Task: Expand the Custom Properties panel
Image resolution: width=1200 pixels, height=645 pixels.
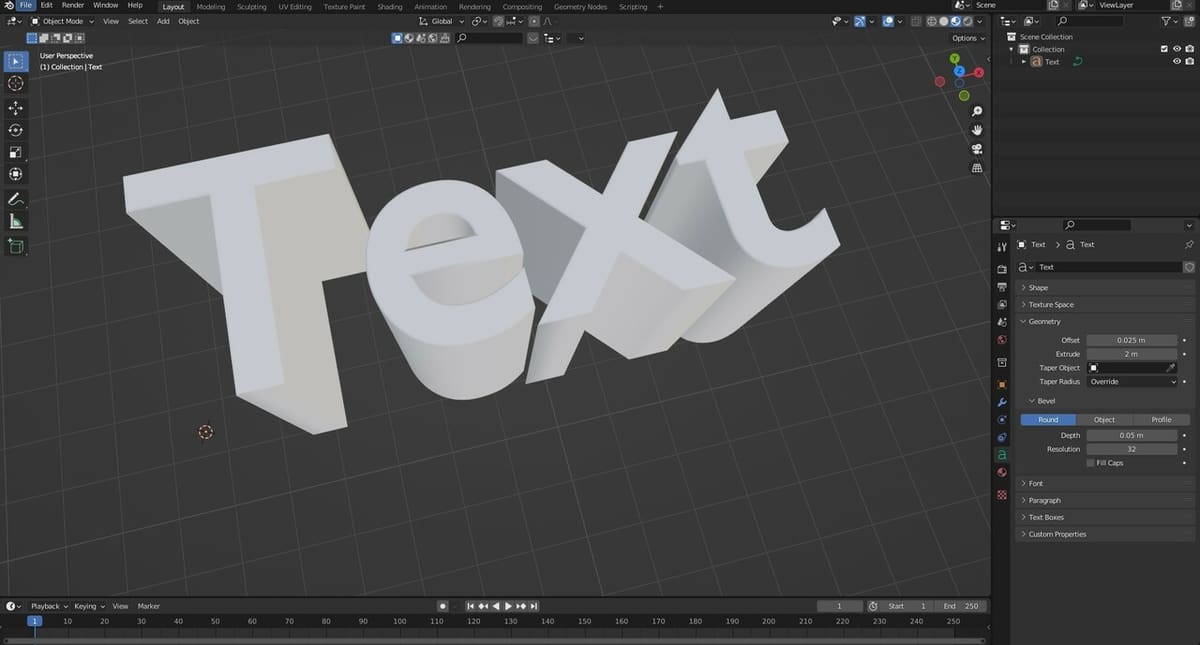Action: tap(1104, 534)
